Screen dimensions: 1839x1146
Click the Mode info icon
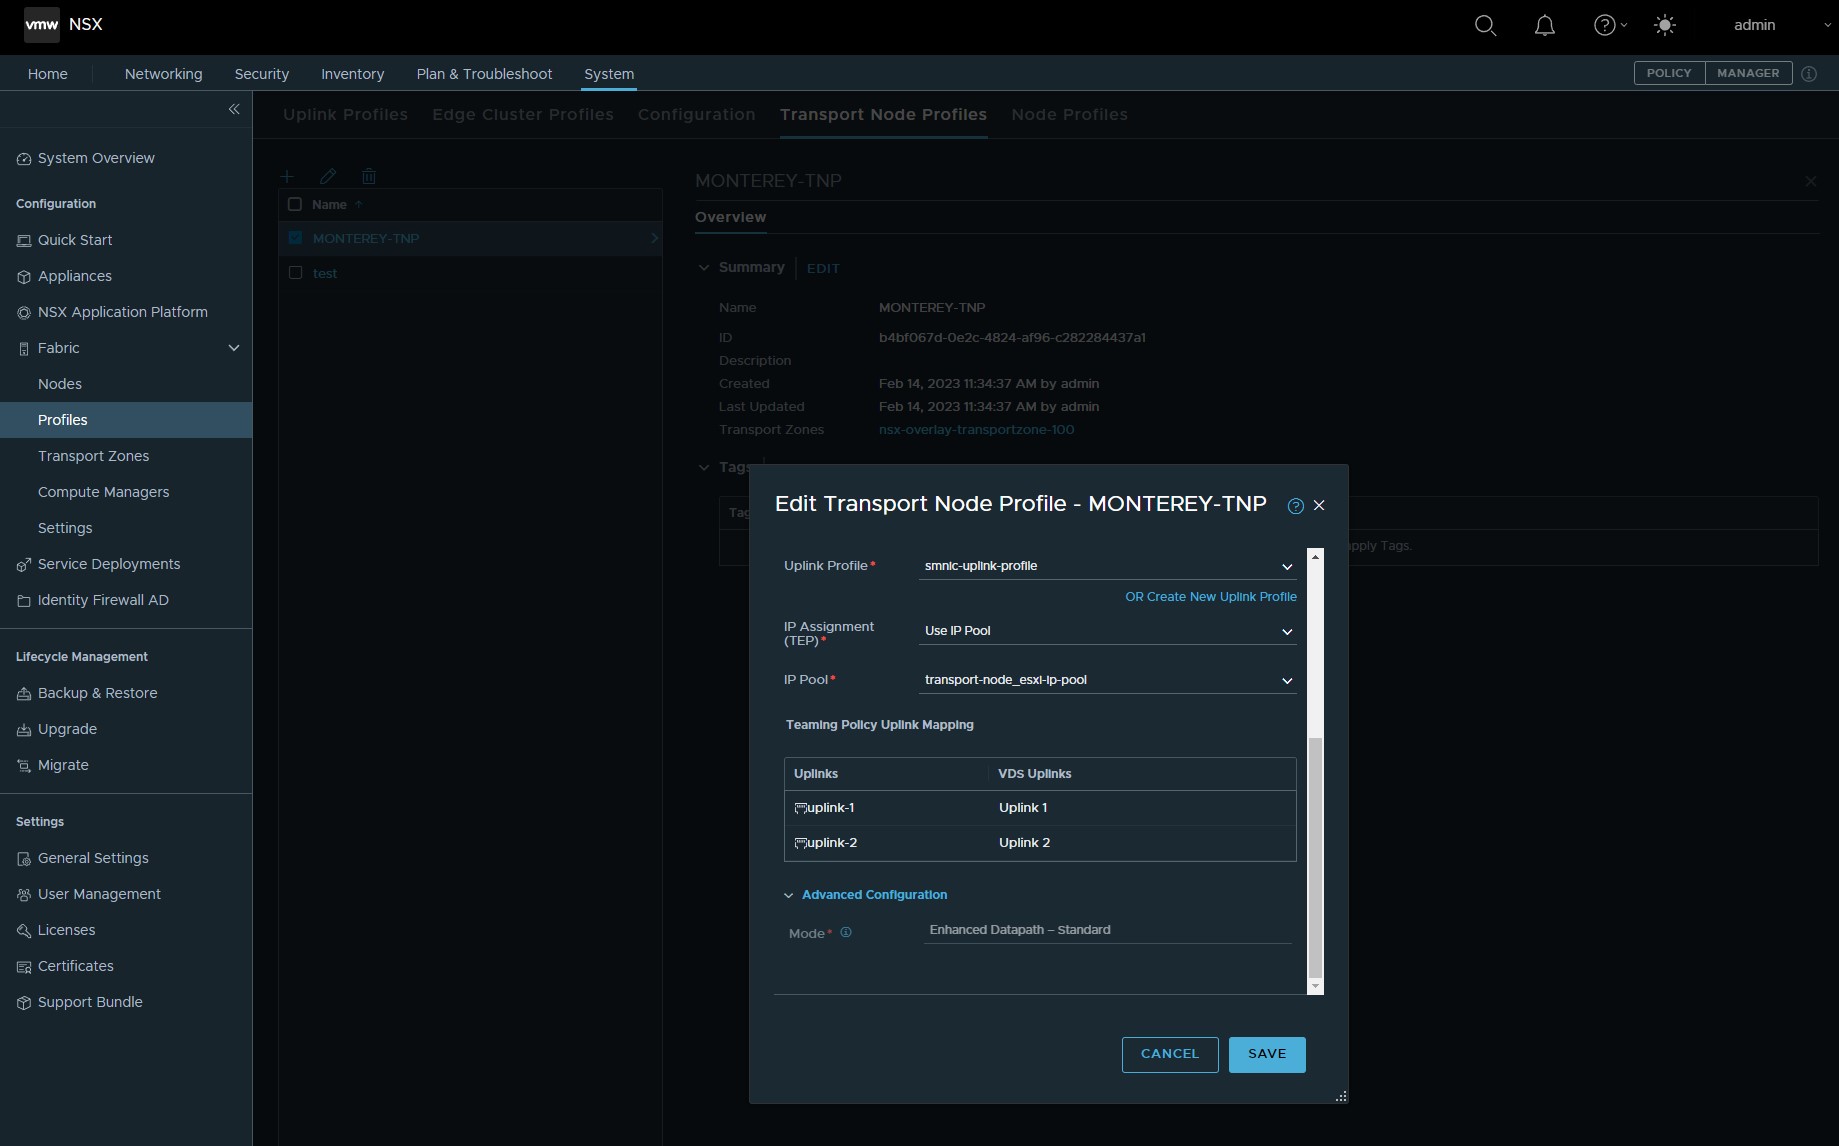tap(846, 933)
